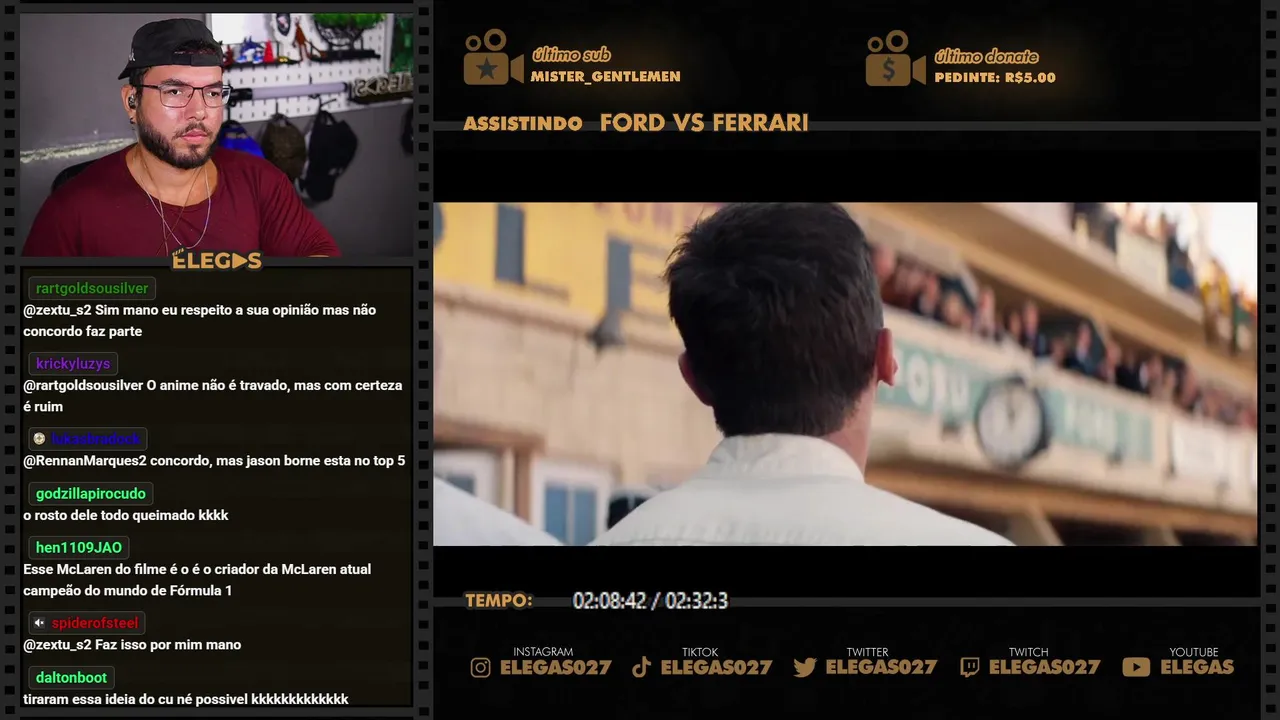This screenshot has width=1280, height=720.
Task: Click the streamer webcam feed
Action: [217, 134]
